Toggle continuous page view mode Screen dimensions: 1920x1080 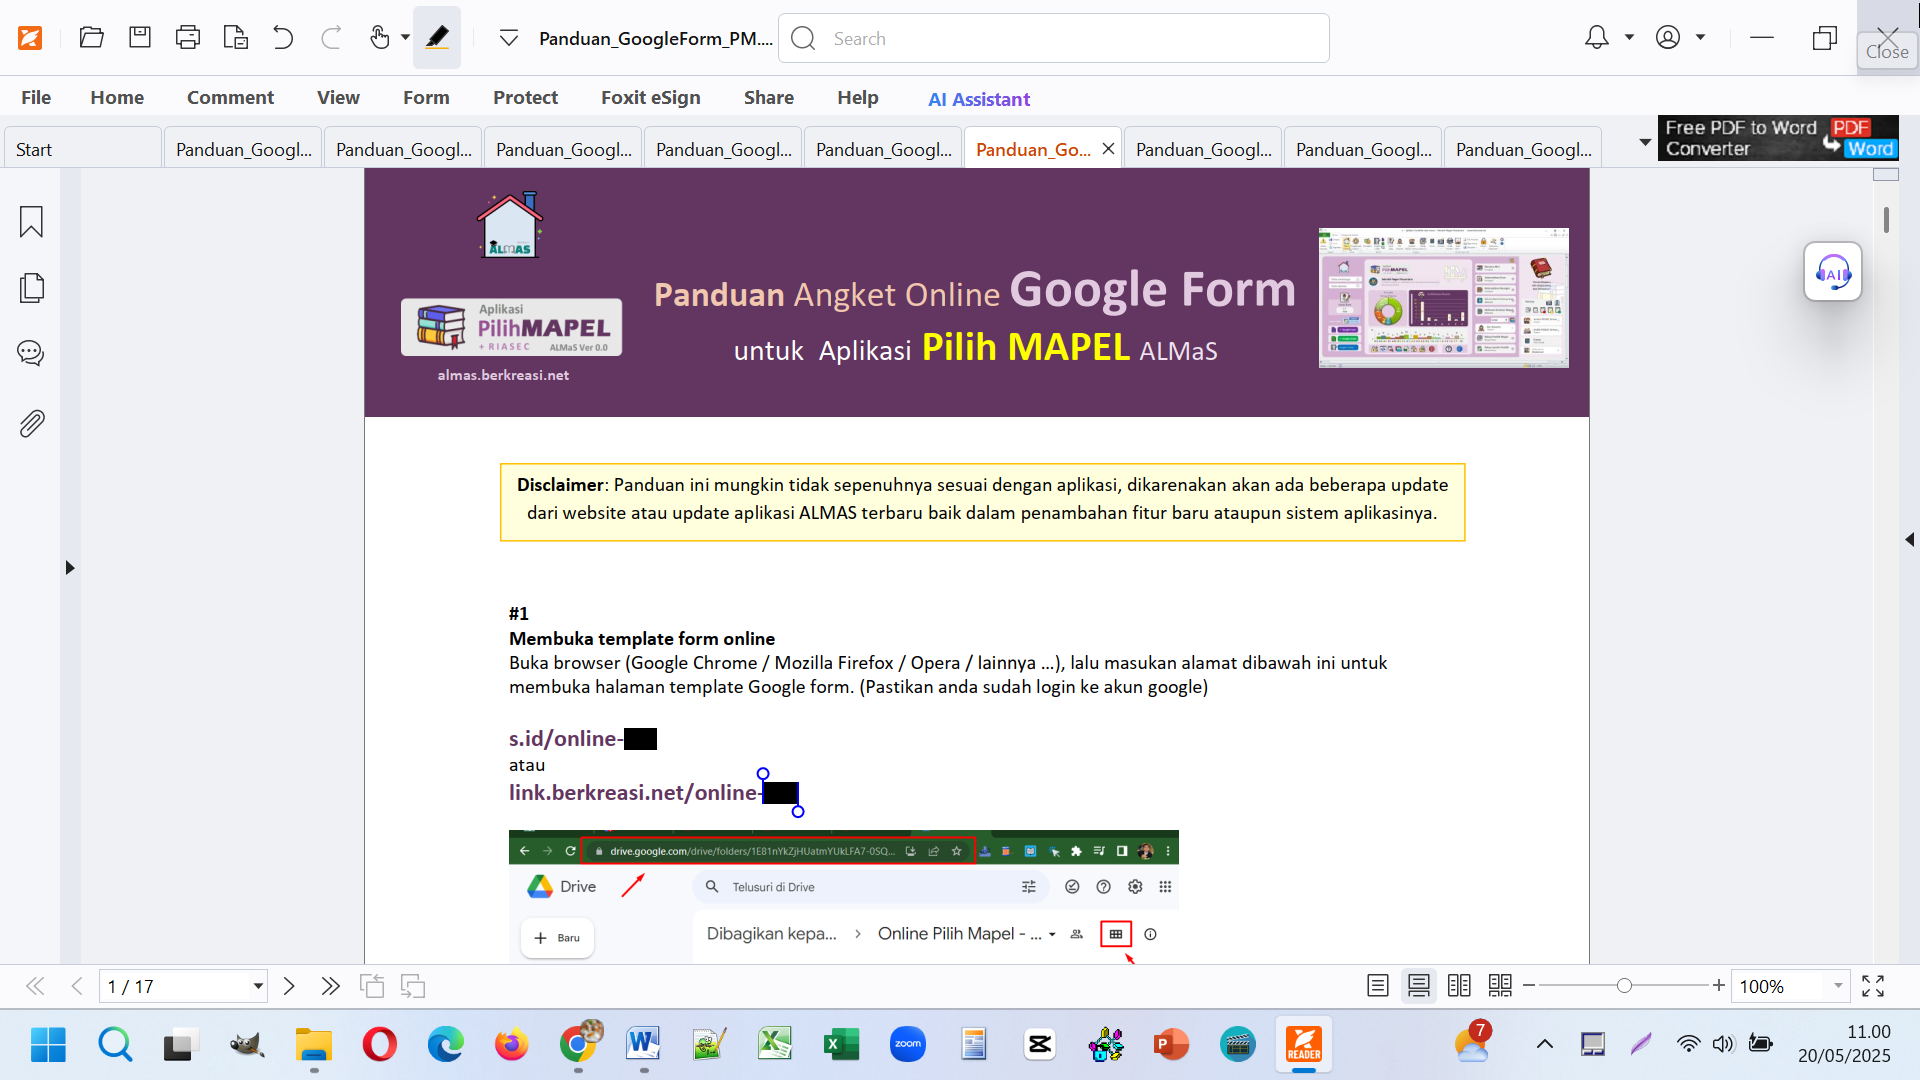1418,986
